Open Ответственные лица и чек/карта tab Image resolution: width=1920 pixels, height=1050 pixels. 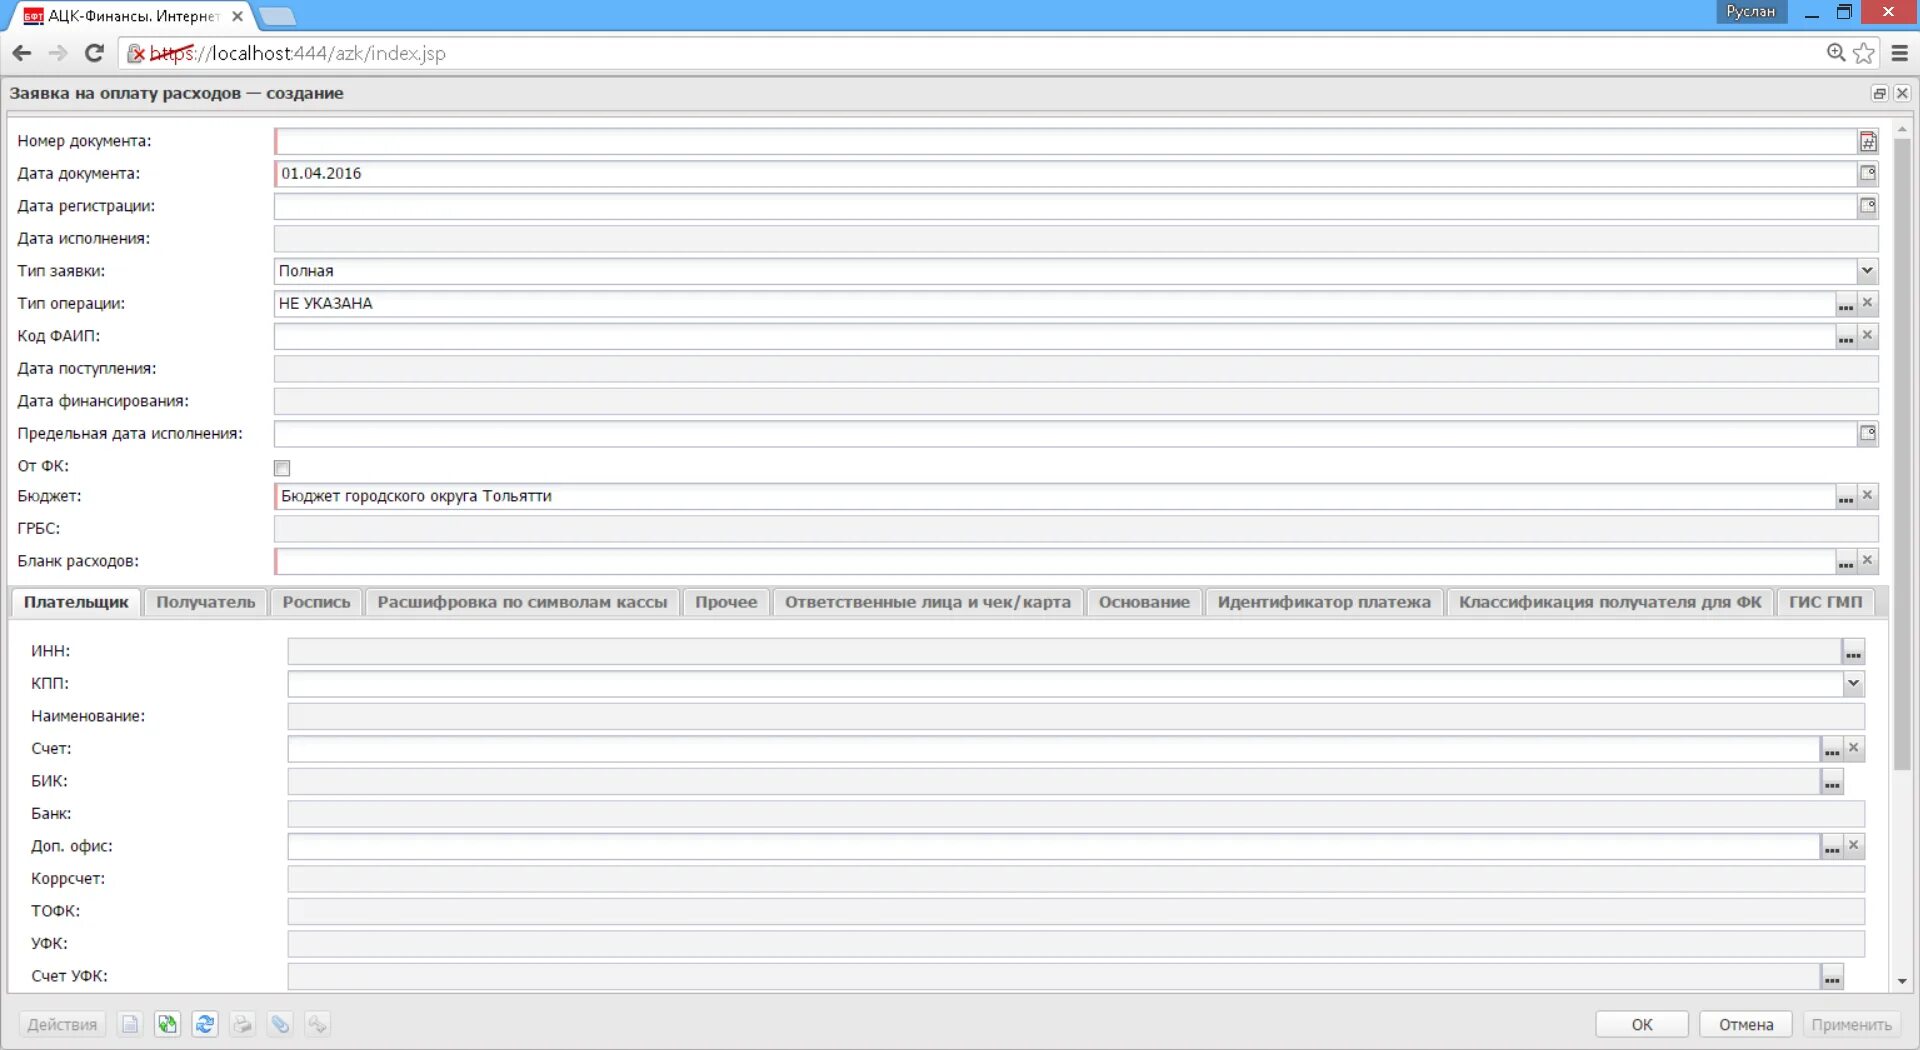[928, 602]
